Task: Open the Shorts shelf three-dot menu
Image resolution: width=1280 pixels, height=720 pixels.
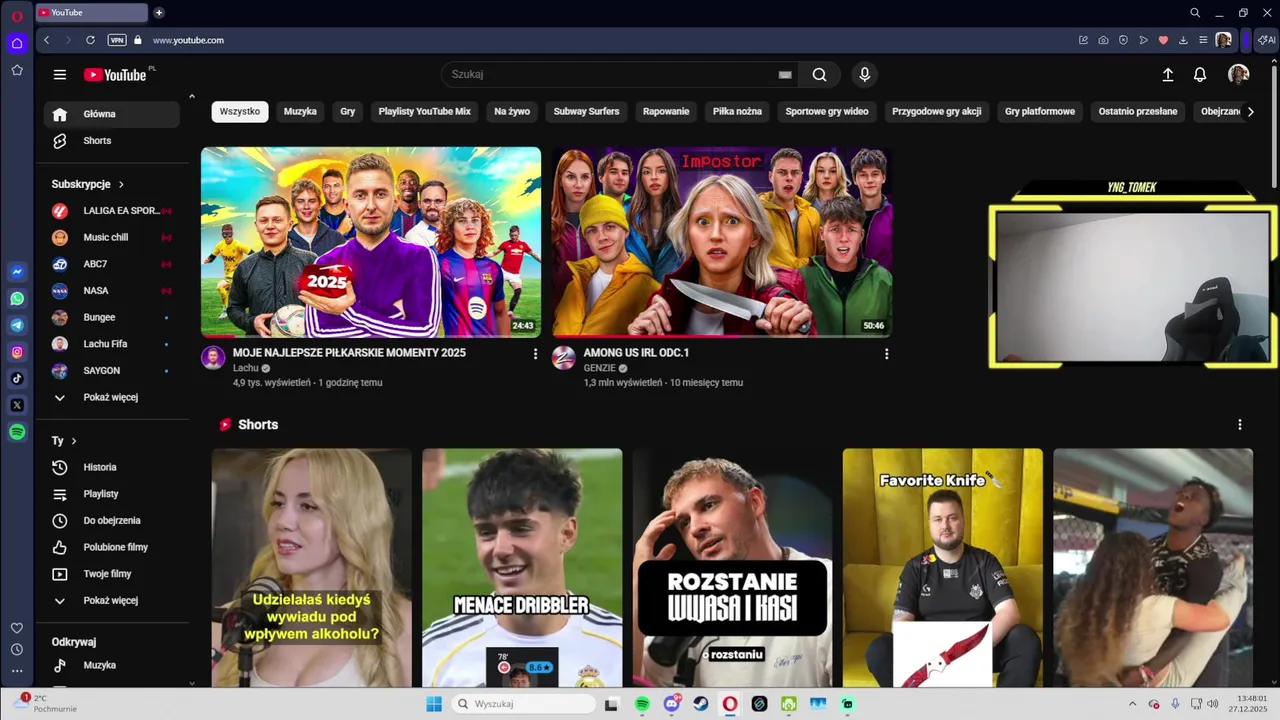Action: point(1239,425)
